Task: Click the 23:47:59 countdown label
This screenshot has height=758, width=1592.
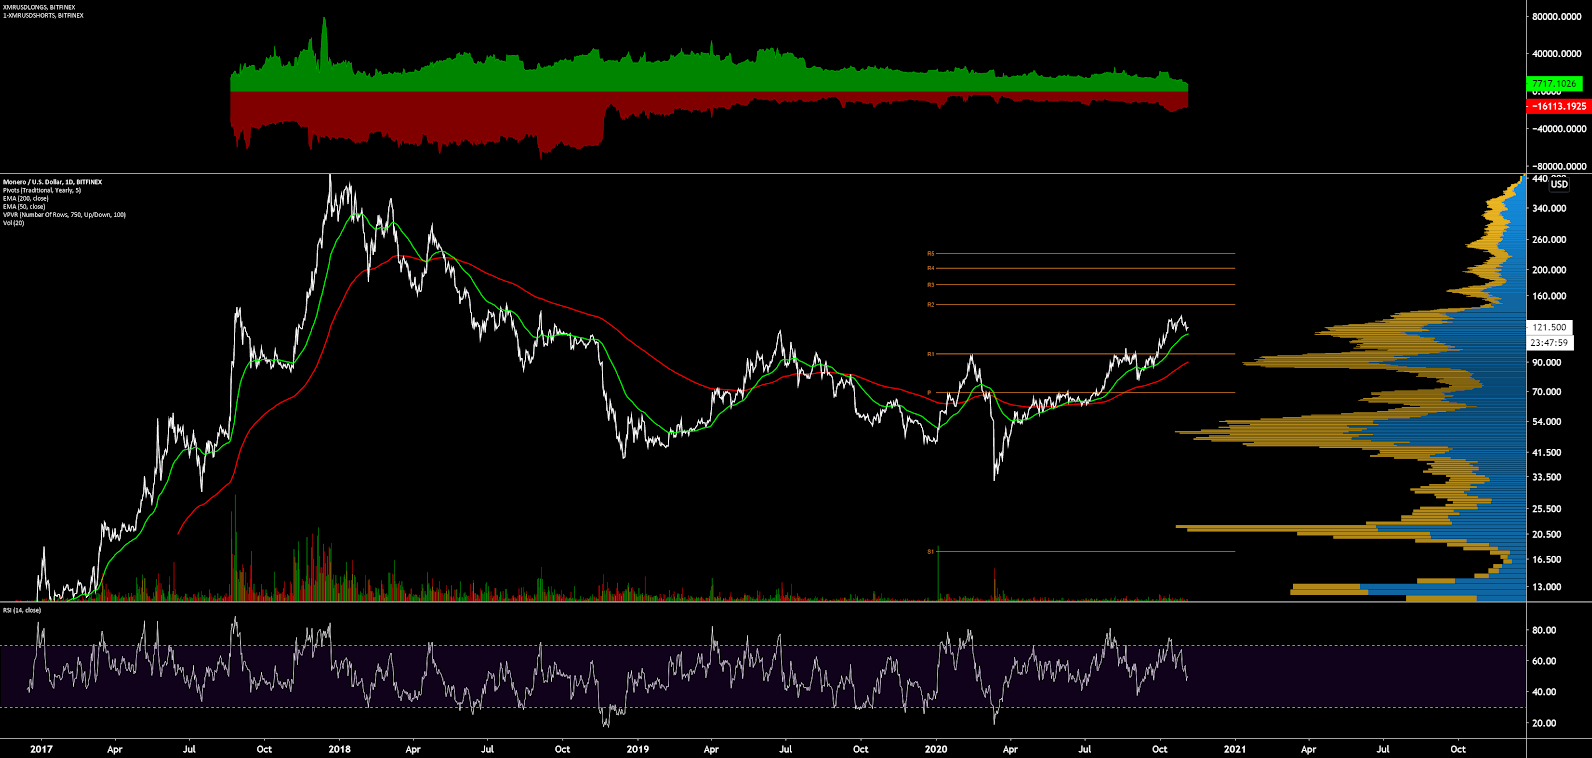Action: click(1549, 342)
